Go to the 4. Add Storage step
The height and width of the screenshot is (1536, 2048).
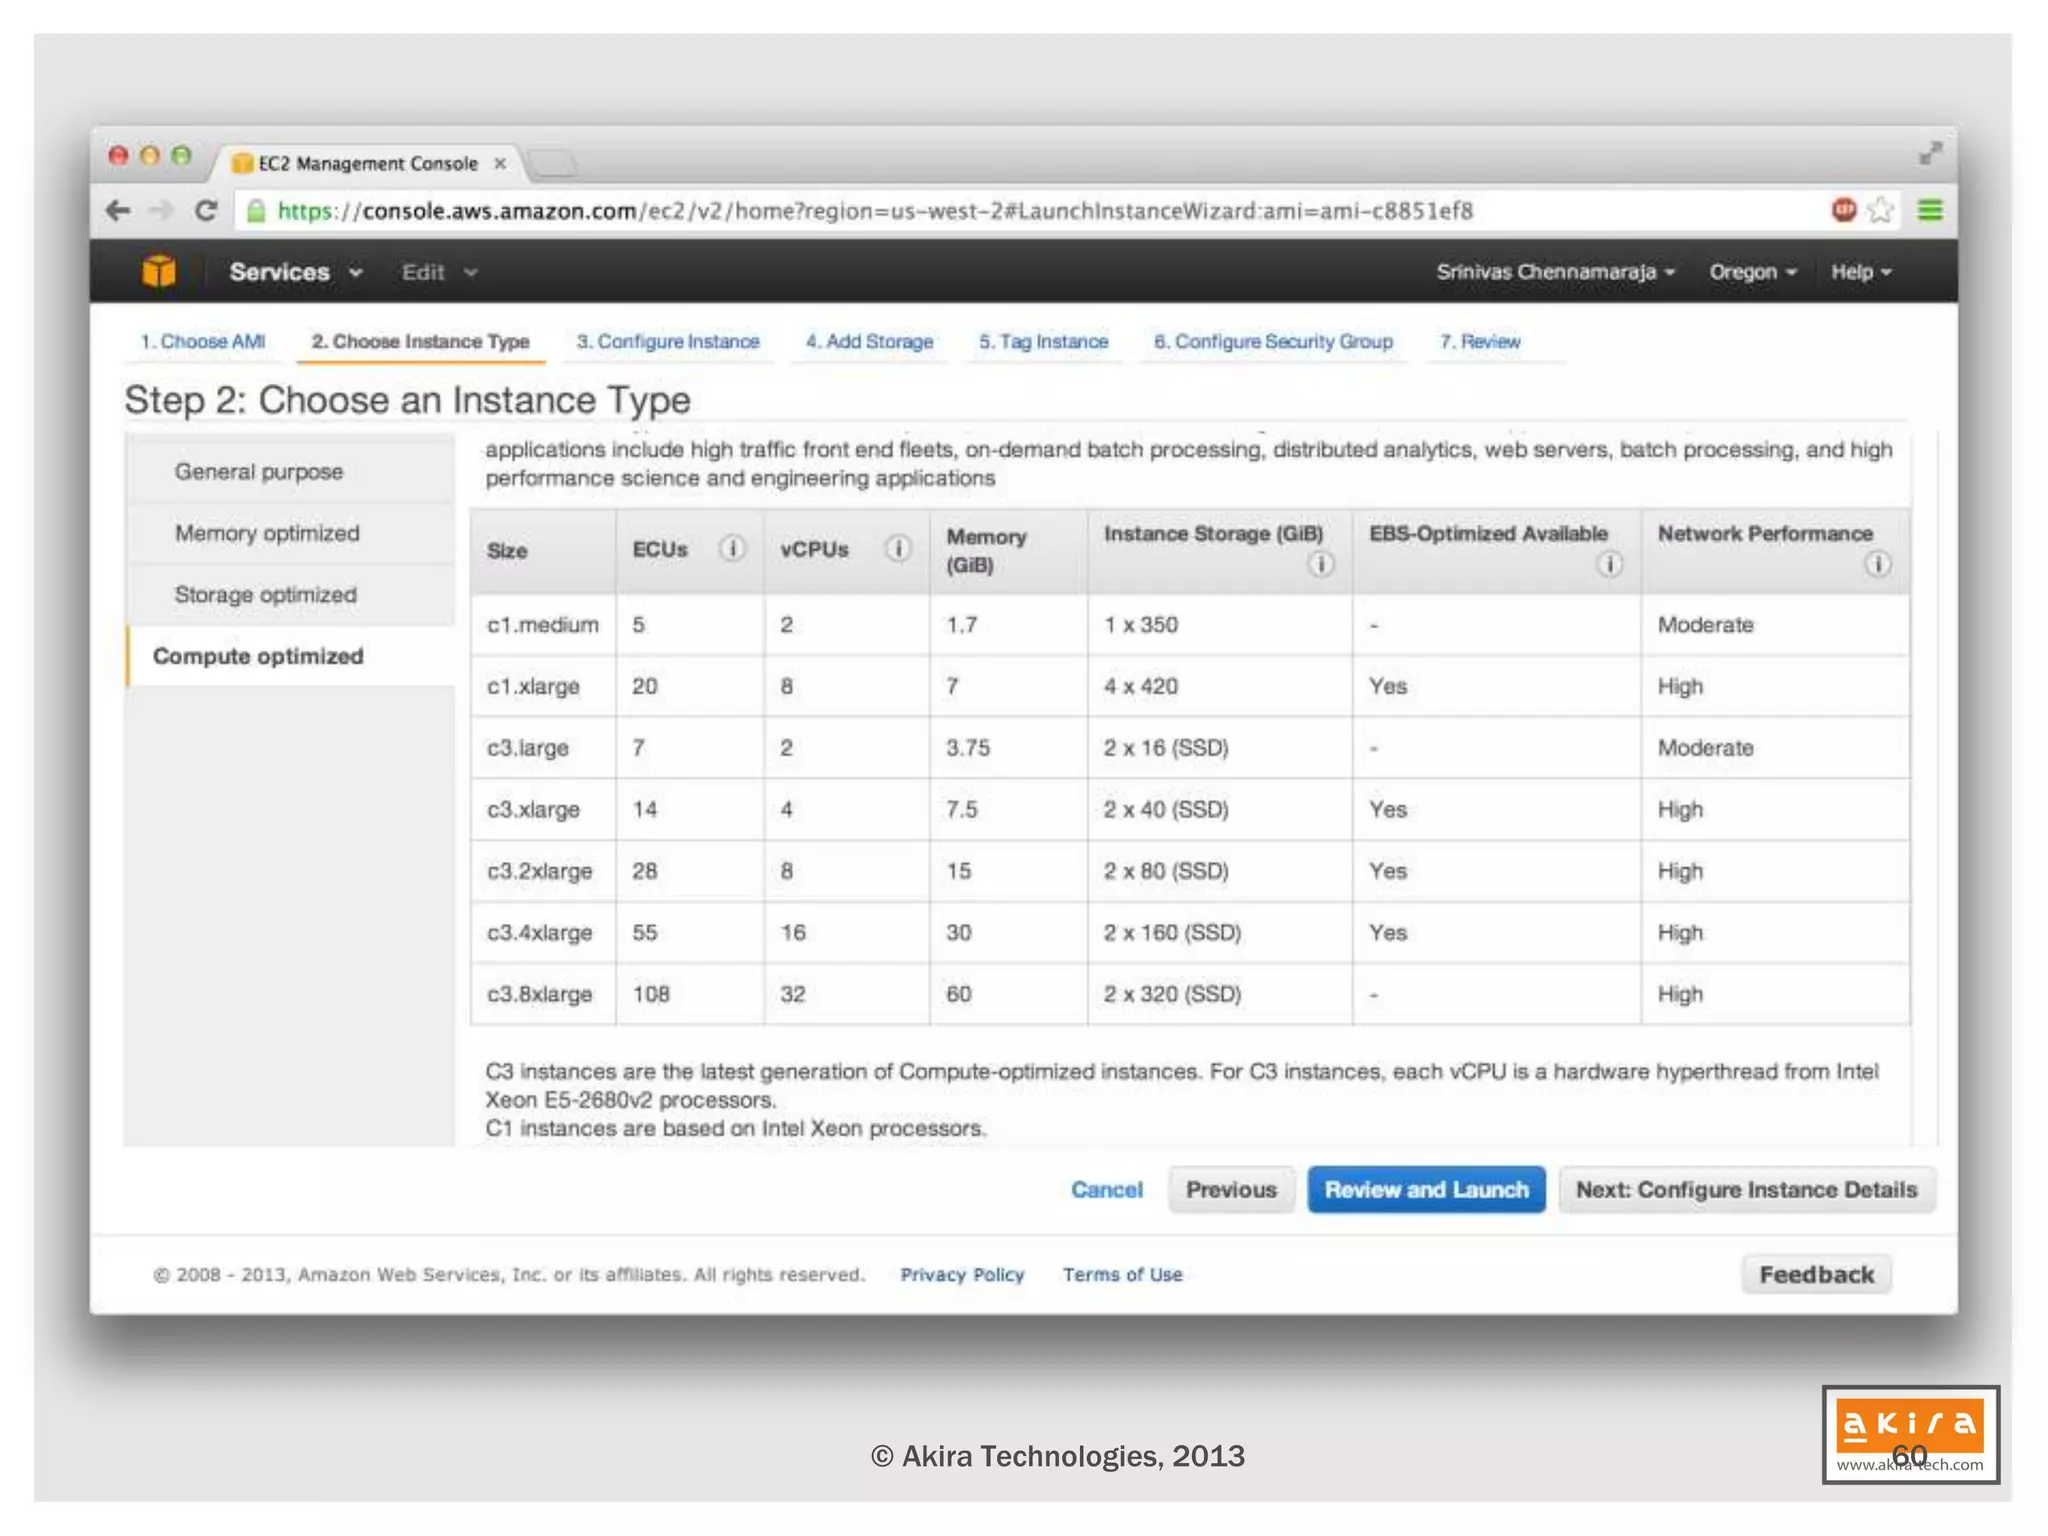point(869,342)
